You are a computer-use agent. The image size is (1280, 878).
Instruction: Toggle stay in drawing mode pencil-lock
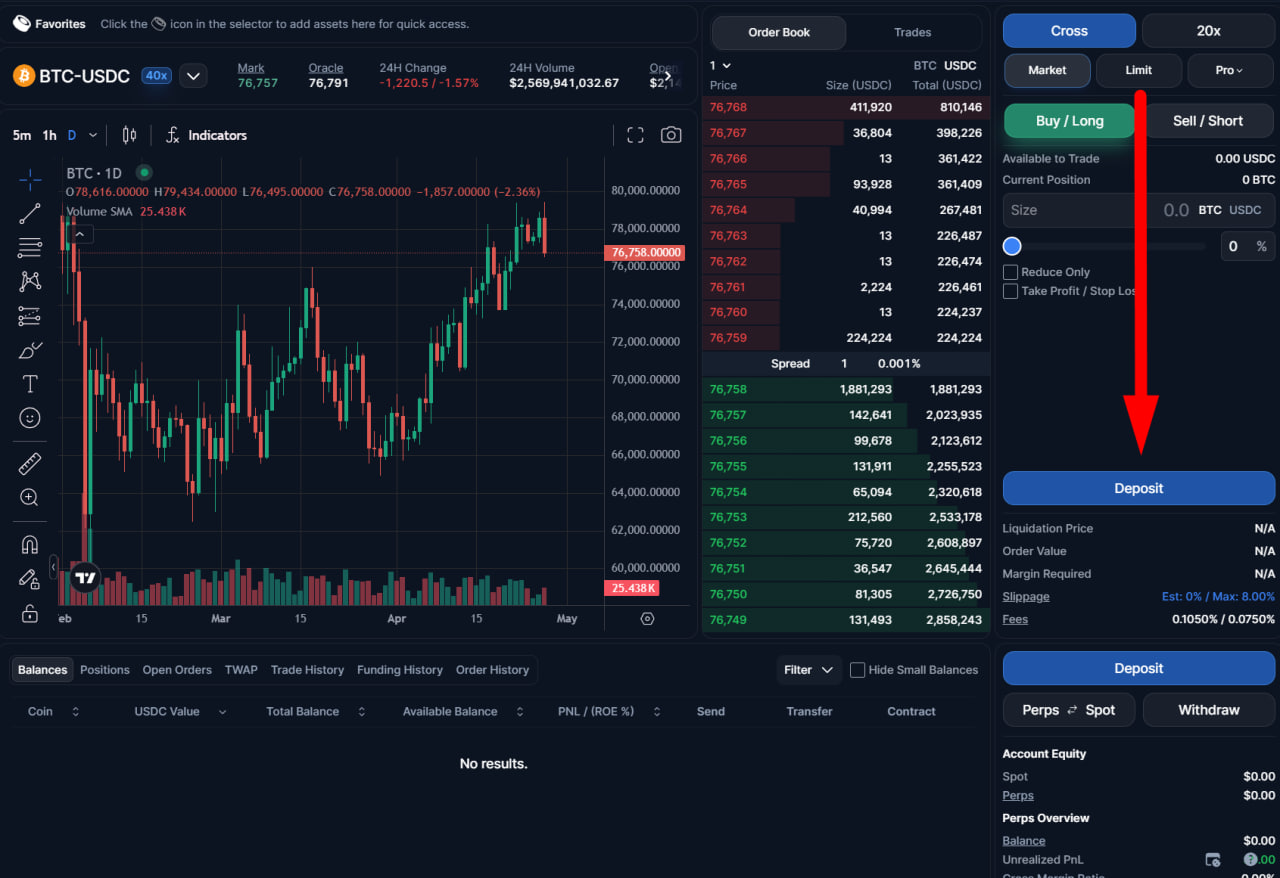pyautogui.click(x=30, y=578)
